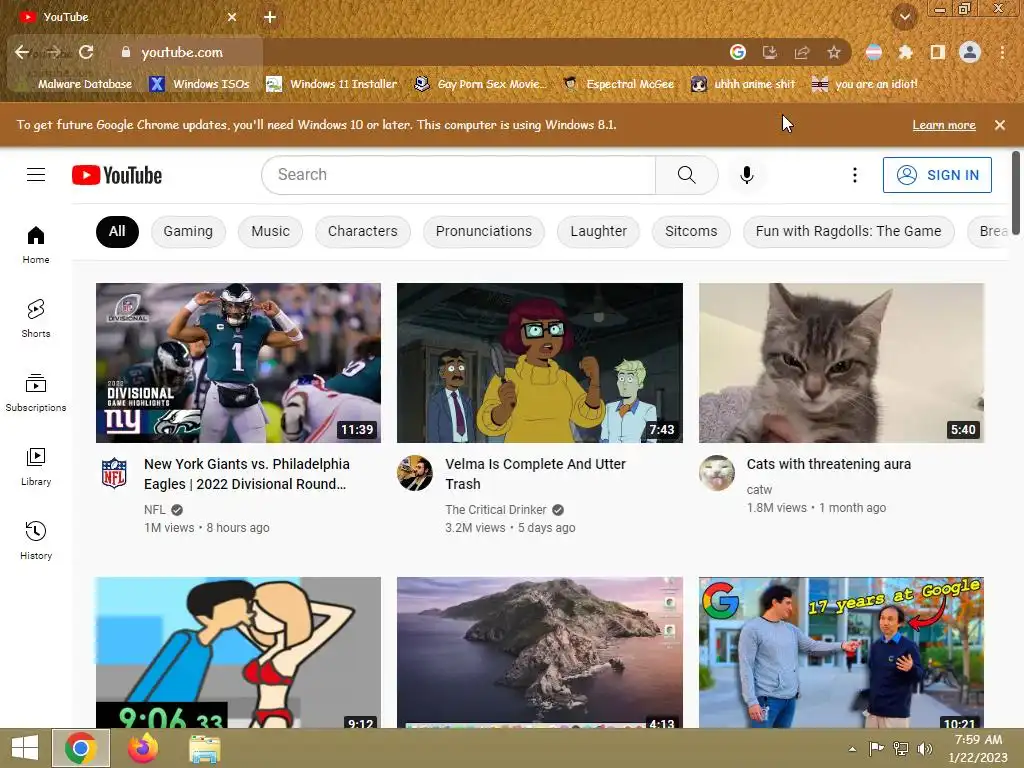Open YouTube settings three-dot menu

pos(854,175)
